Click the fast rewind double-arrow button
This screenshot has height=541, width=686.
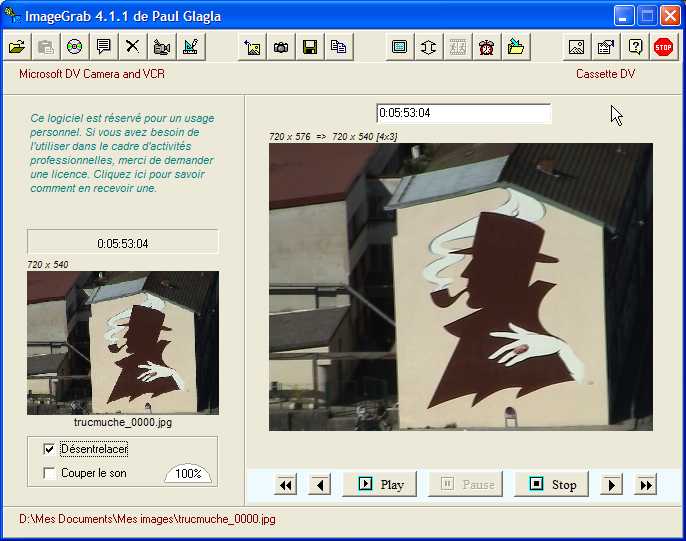click(x=286, y=485)
